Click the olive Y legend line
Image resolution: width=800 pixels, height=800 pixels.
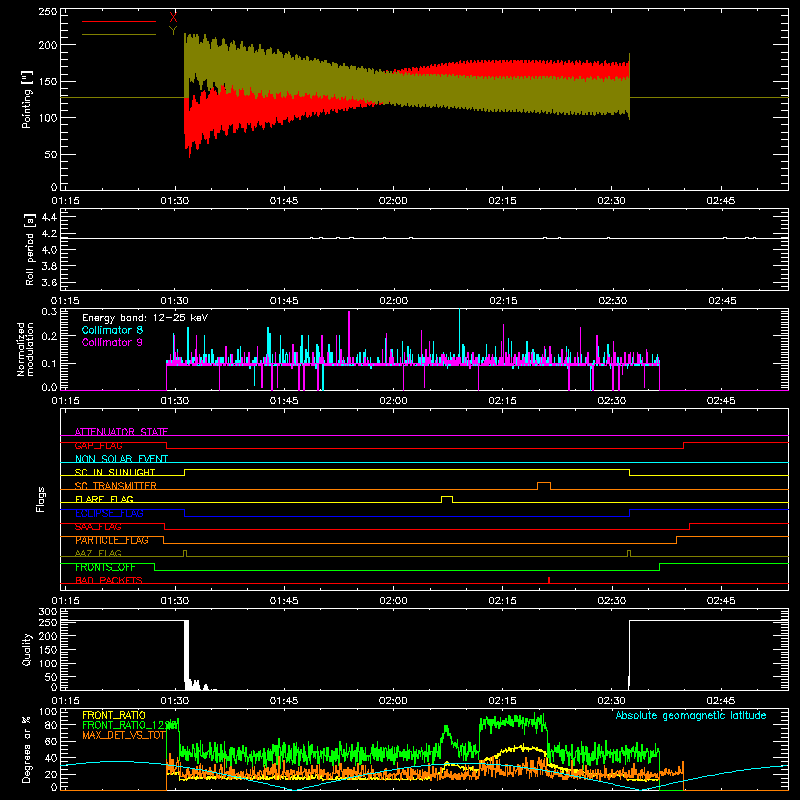(x=119, y=34)
